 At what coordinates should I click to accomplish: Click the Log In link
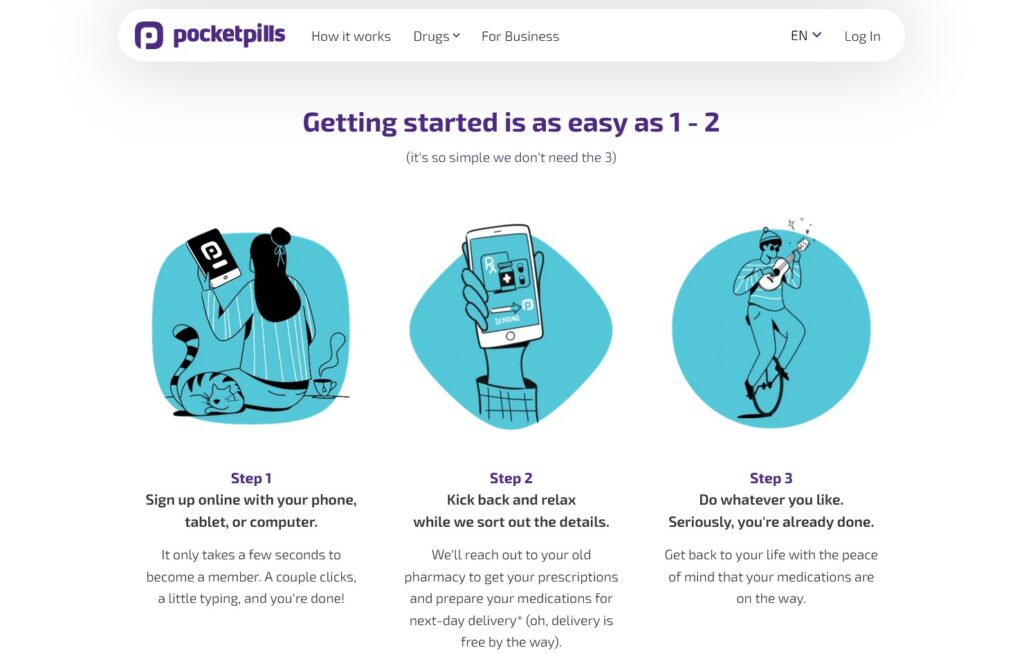pos(862,37)
